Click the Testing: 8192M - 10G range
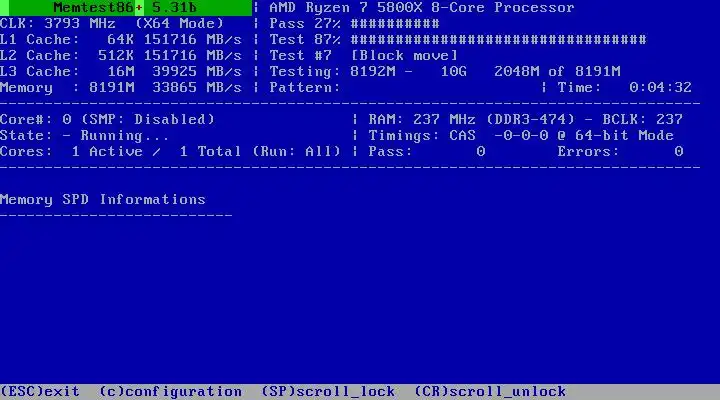This screenshot has height=400, width=720. tap(368, 72)
